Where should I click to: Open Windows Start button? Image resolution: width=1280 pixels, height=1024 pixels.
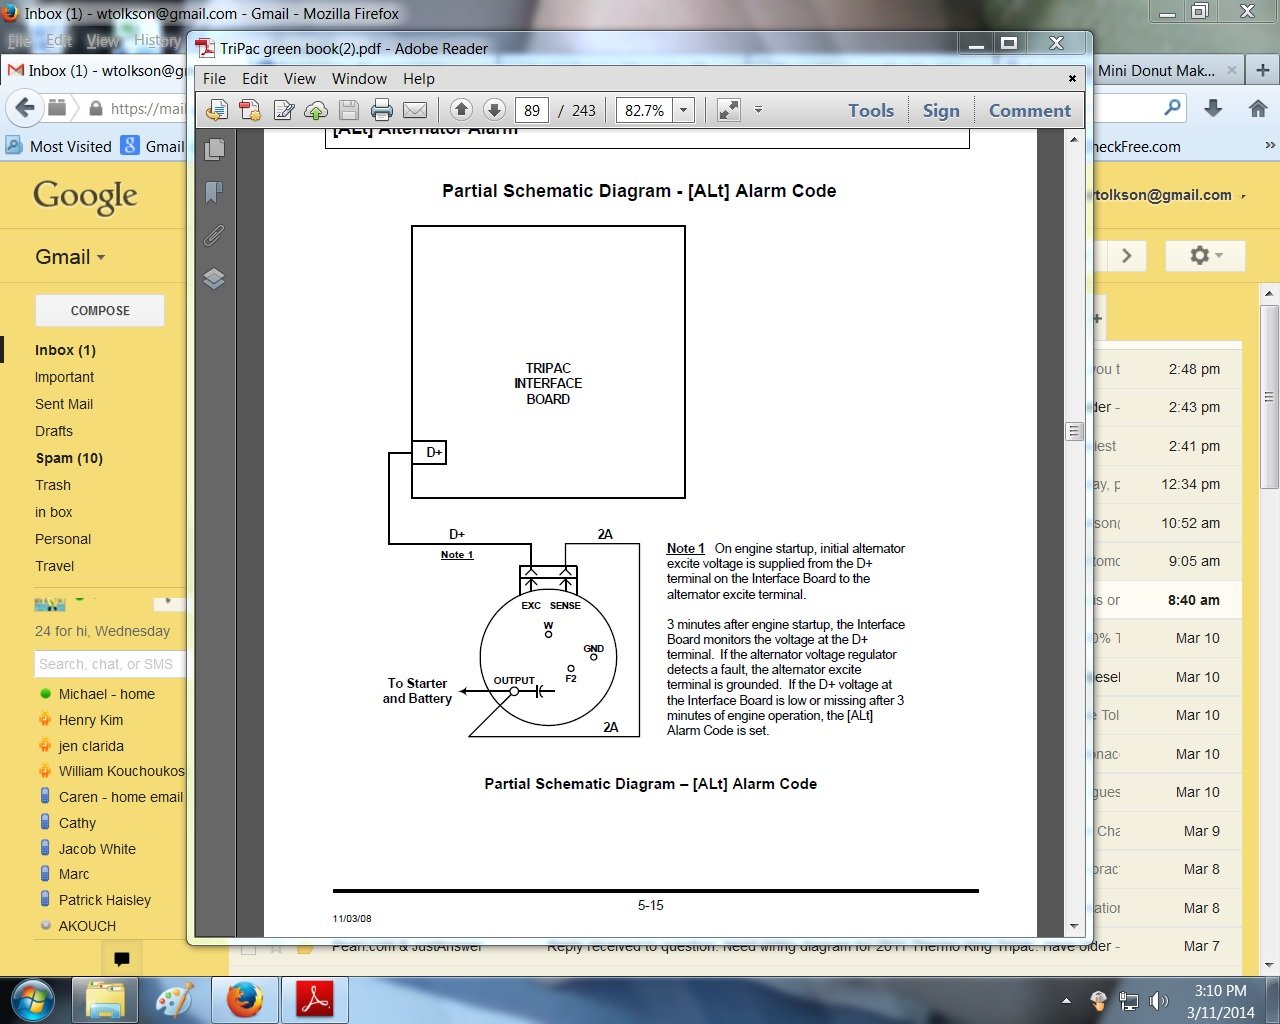(x=34, y=1000)
